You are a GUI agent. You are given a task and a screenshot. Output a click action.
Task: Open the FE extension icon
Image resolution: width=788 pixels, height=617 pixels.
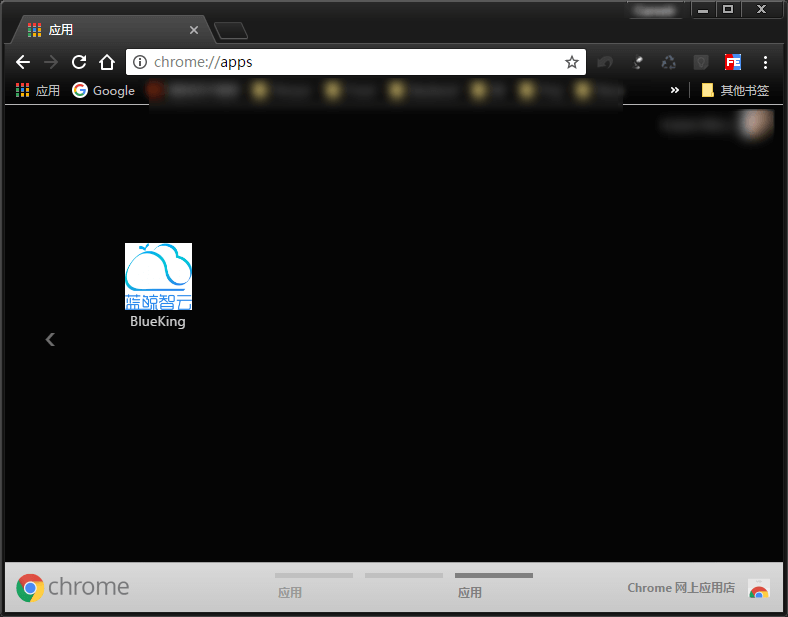[x=733, y=62]
